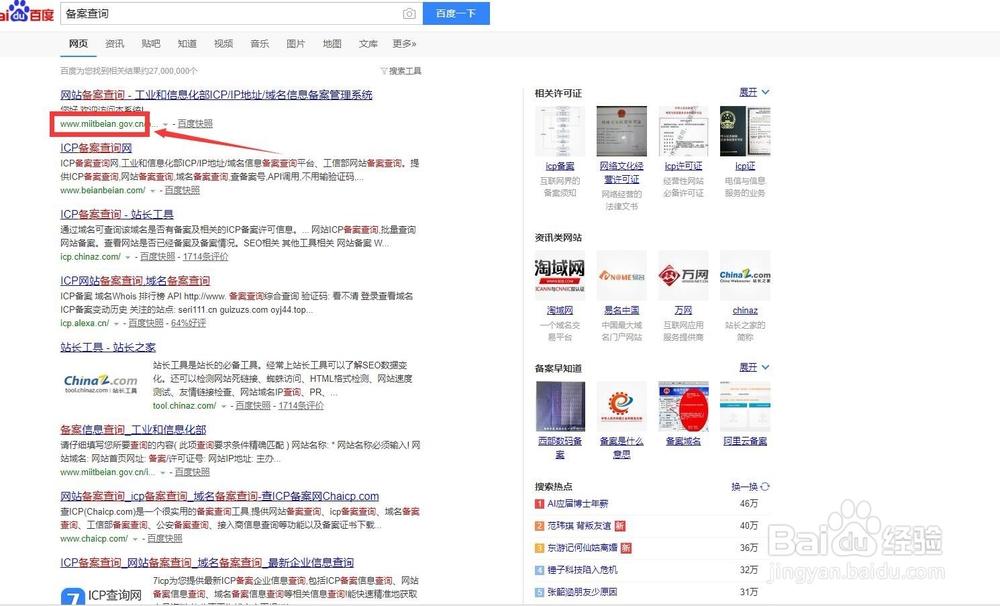Viewport: 1000px width, 606px height.
Task: Open the 网站备案查询 工业和信息化部 result
Action: (x=216, y=94)
